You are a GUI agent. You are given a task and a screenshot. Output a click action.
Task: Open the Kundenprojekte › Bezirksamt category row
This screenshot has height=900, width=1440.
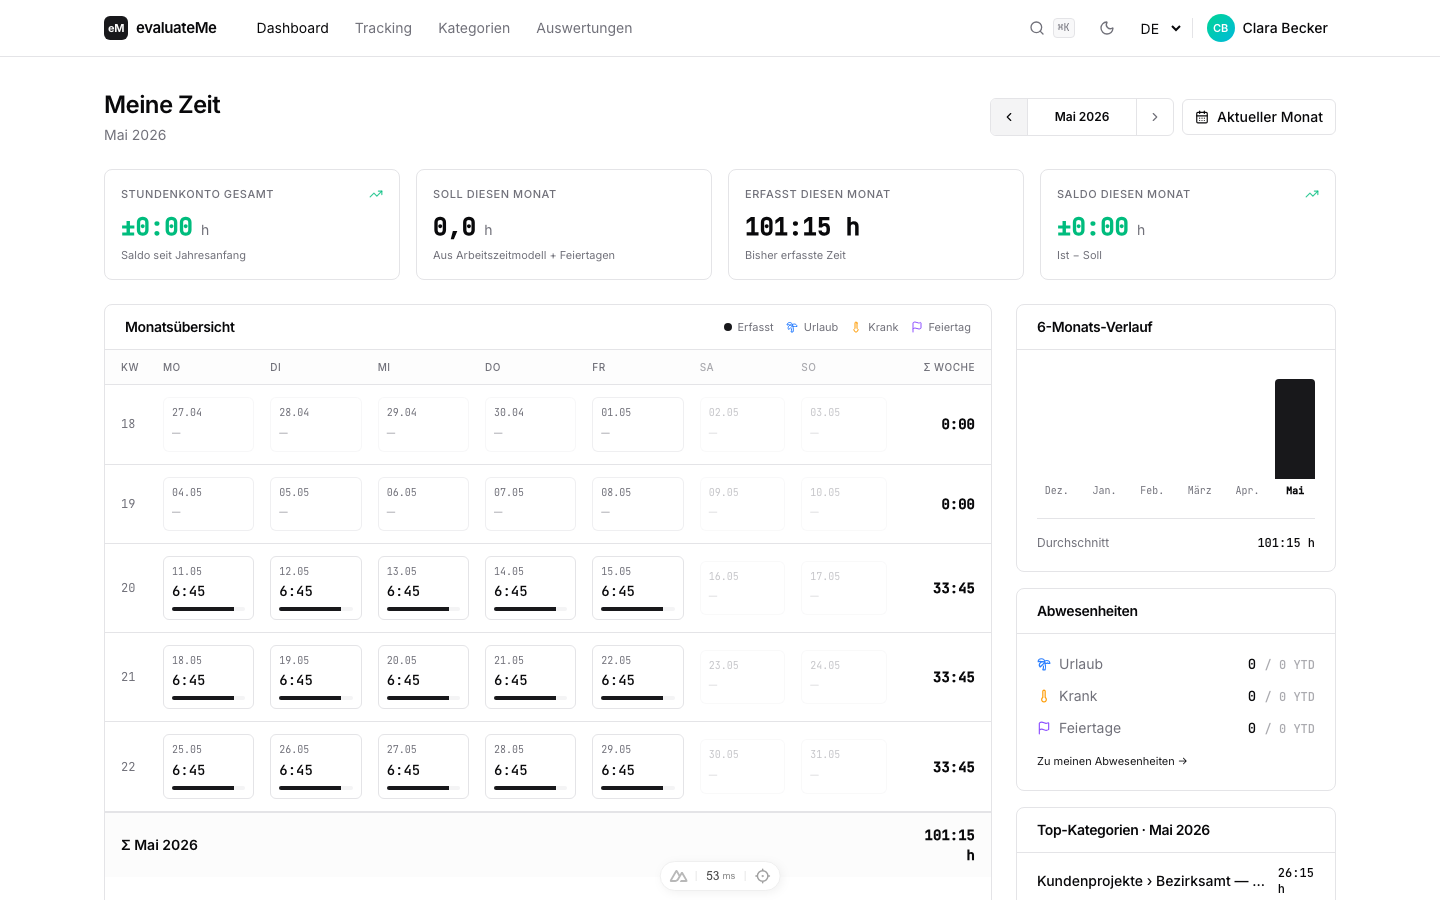coord(1176,881)
